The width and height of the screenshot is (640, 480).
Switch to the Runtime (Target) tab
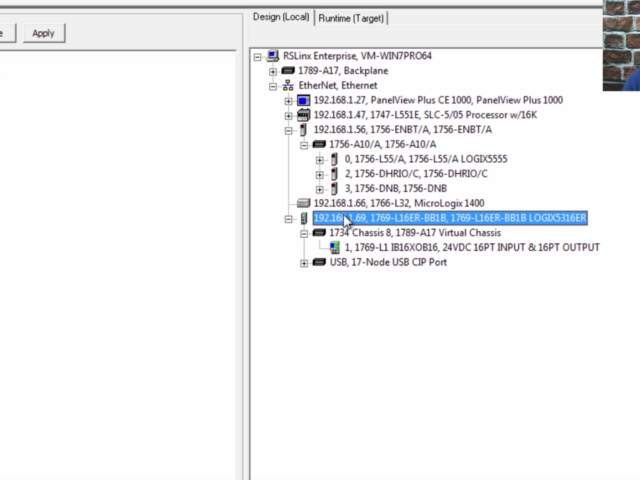pos(351,18)
